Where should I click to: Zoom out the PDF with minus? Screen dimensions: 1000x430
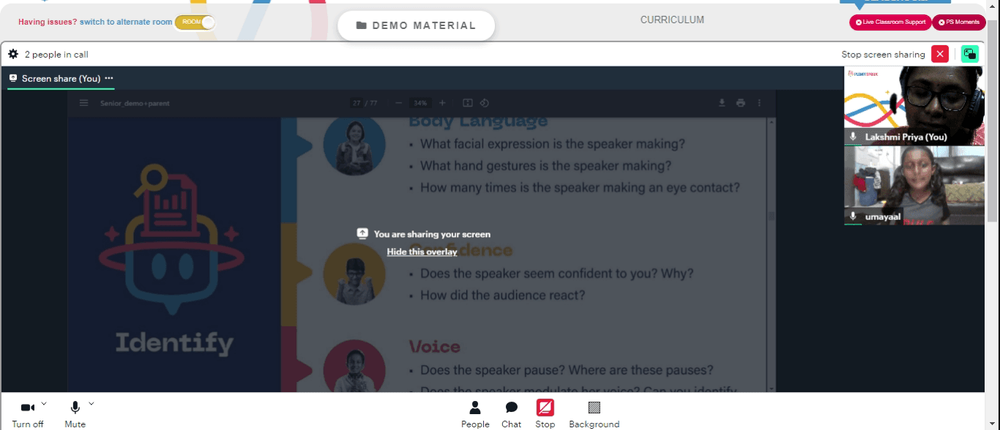point(398,103)
